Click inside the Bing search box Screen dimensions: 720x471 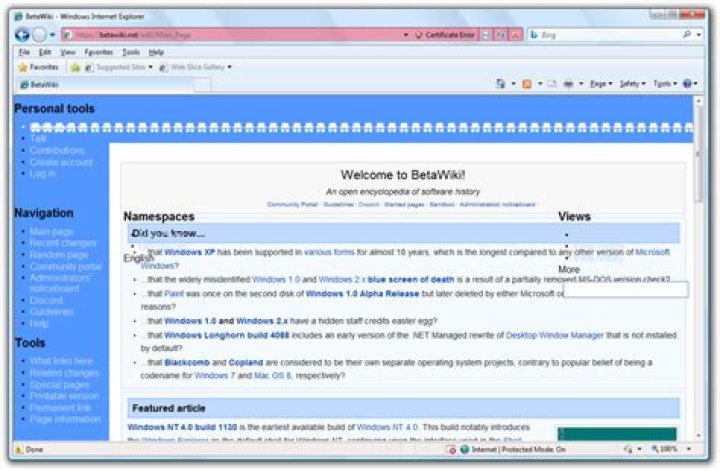pyautogui.click(x=605, y=35)
